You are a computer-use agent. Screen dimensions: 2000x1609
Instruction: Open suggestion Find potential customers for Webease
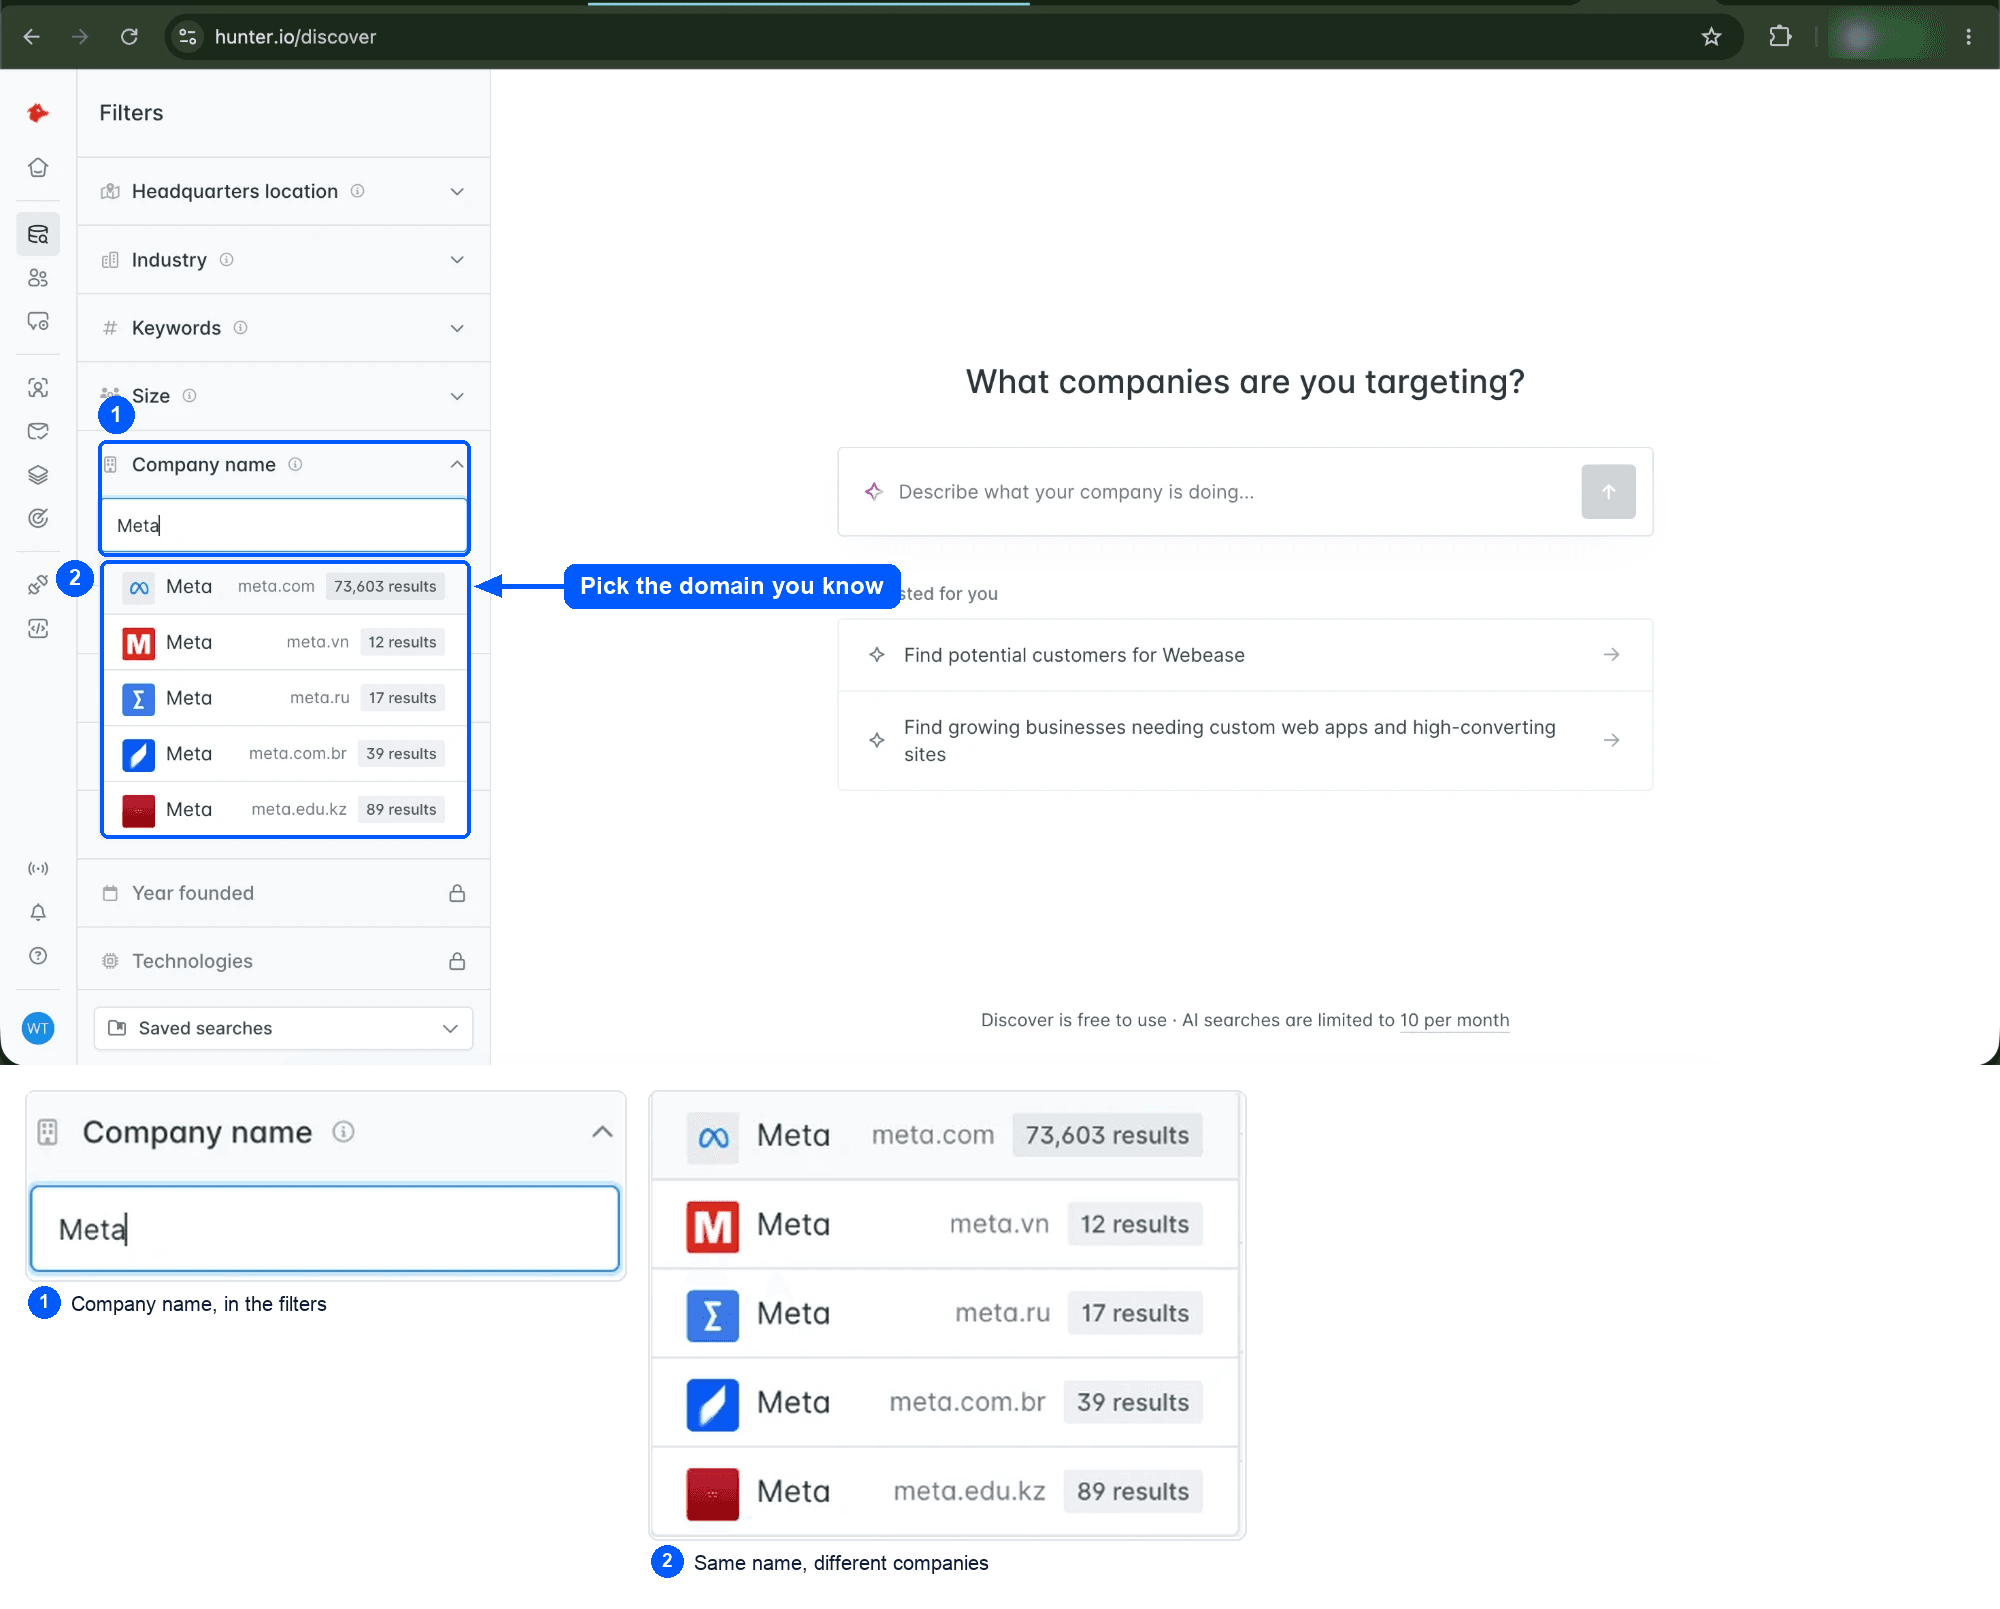click(1245, 655)
